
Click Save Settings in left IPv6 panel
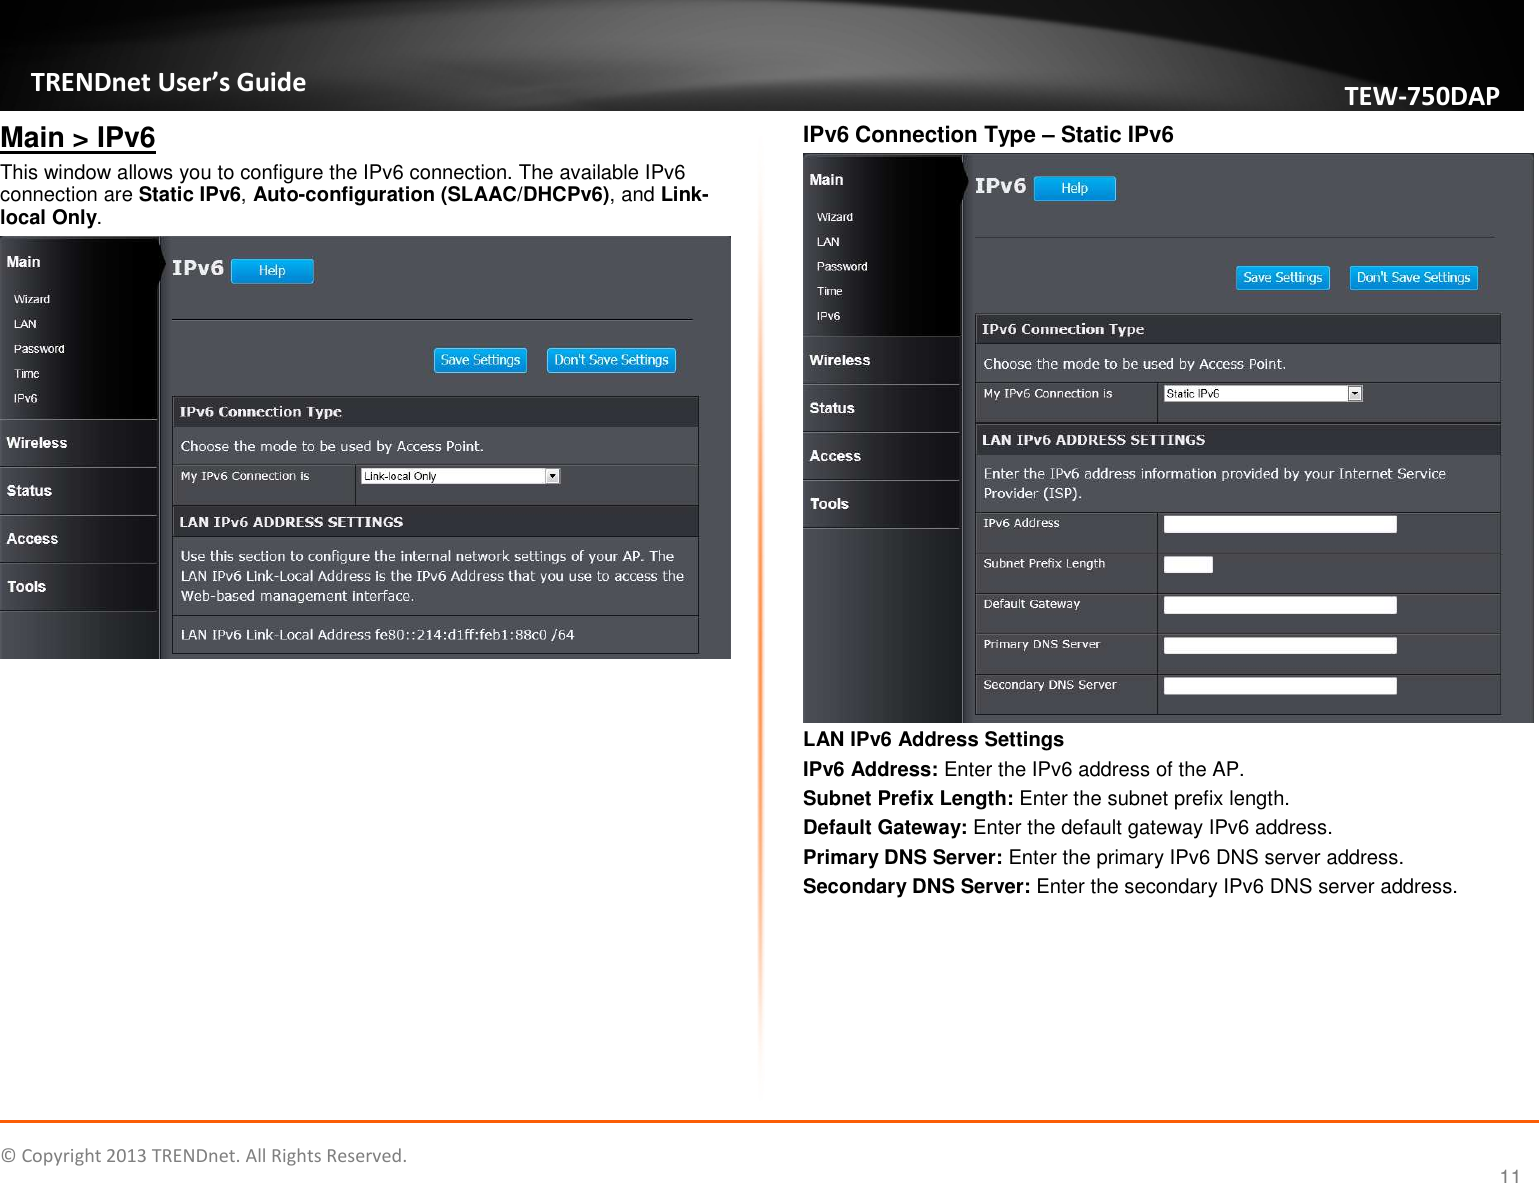point(480,360)
